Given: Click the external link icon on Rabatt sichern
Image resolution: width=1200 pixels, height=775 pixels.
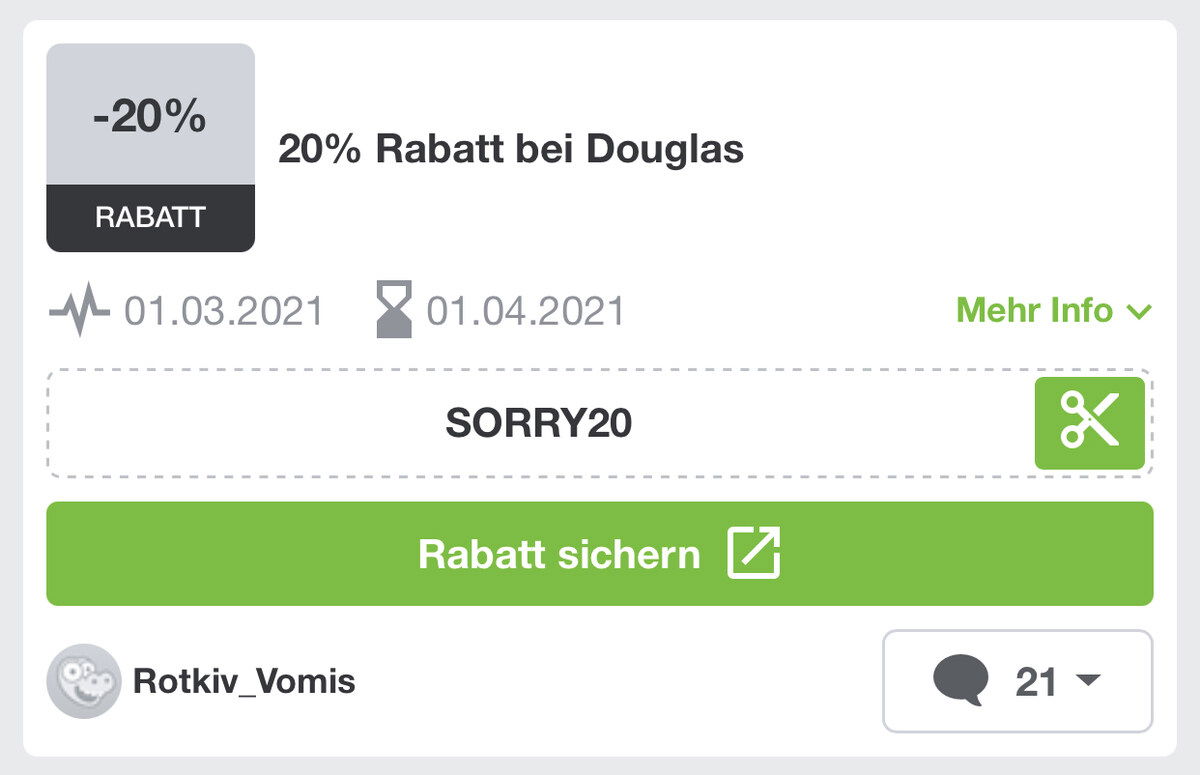Looking at the screenshot, I should coord(753,554).
